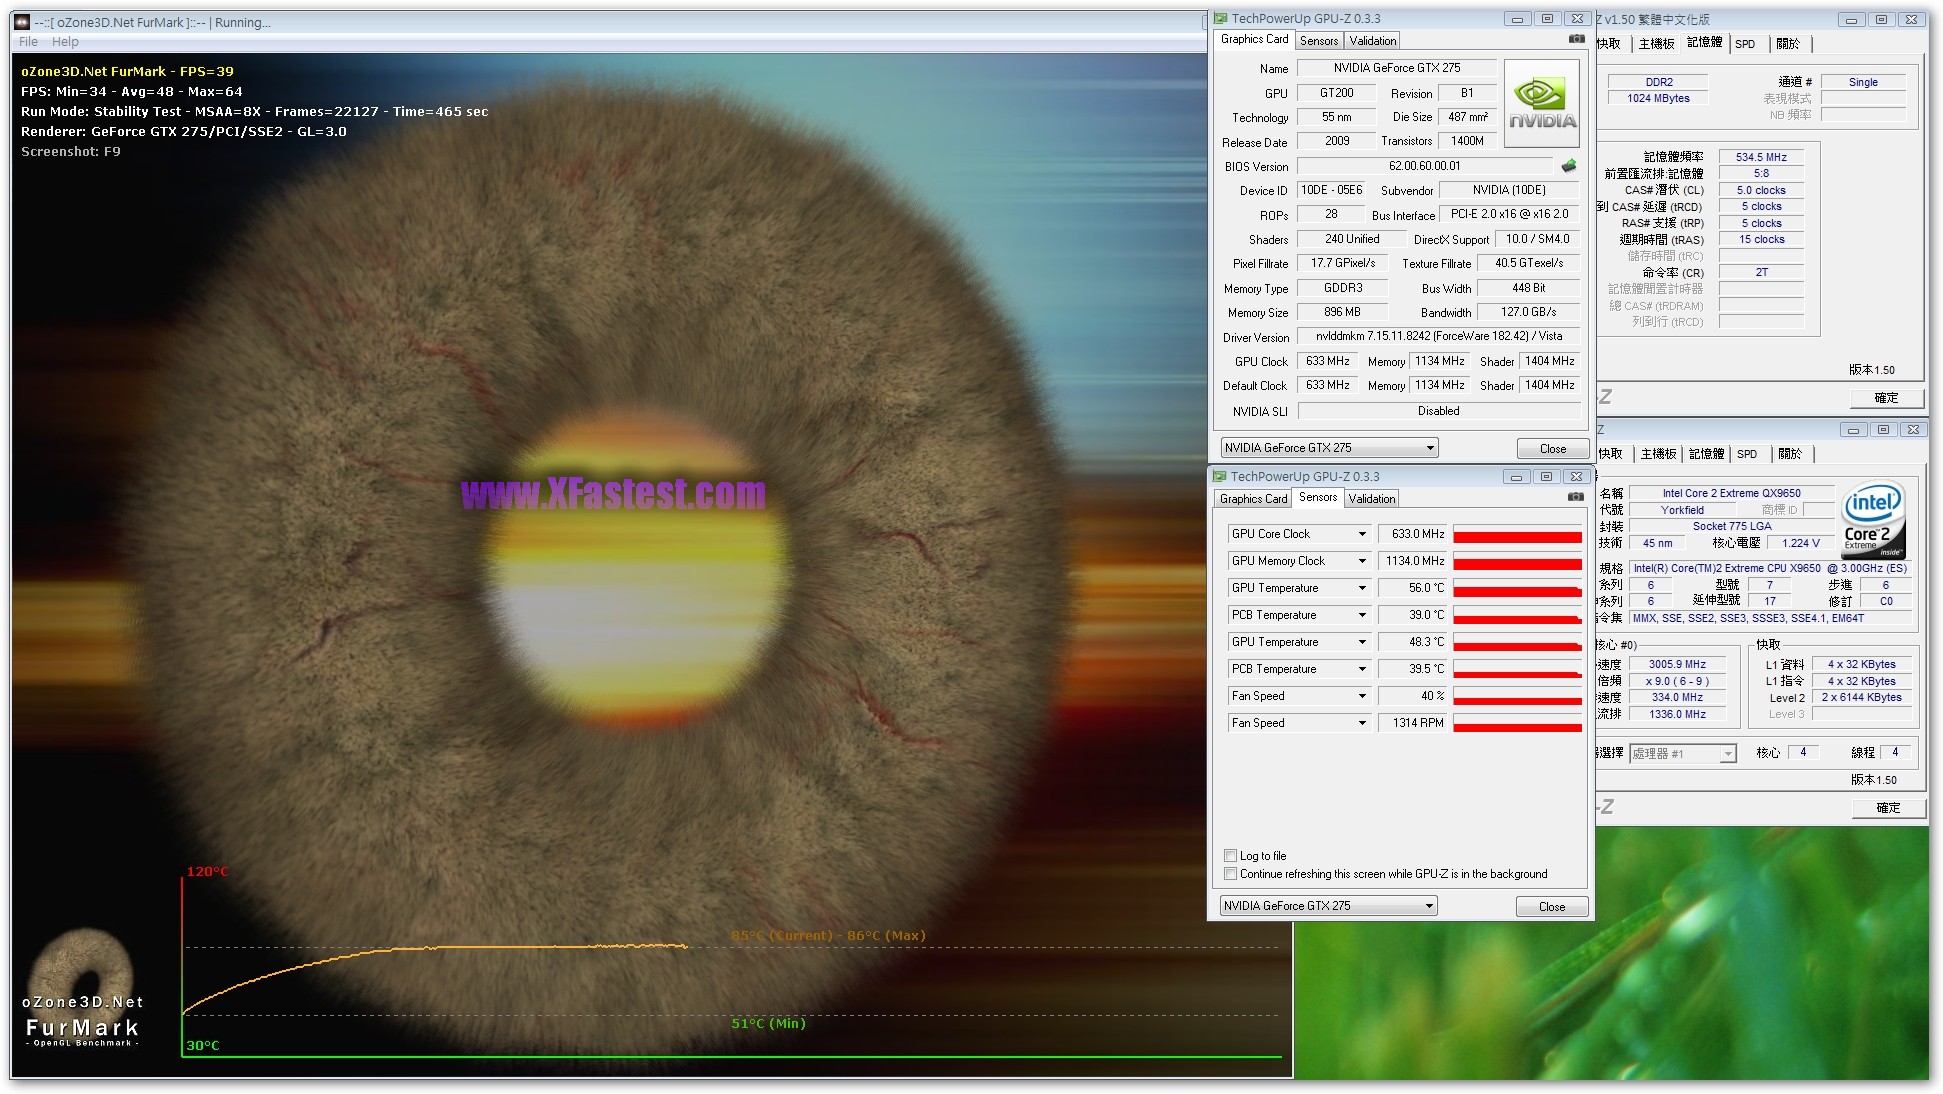Click the 確定 button in memory CPU-Z window
The image size is (1943, 1094).
1885,398
